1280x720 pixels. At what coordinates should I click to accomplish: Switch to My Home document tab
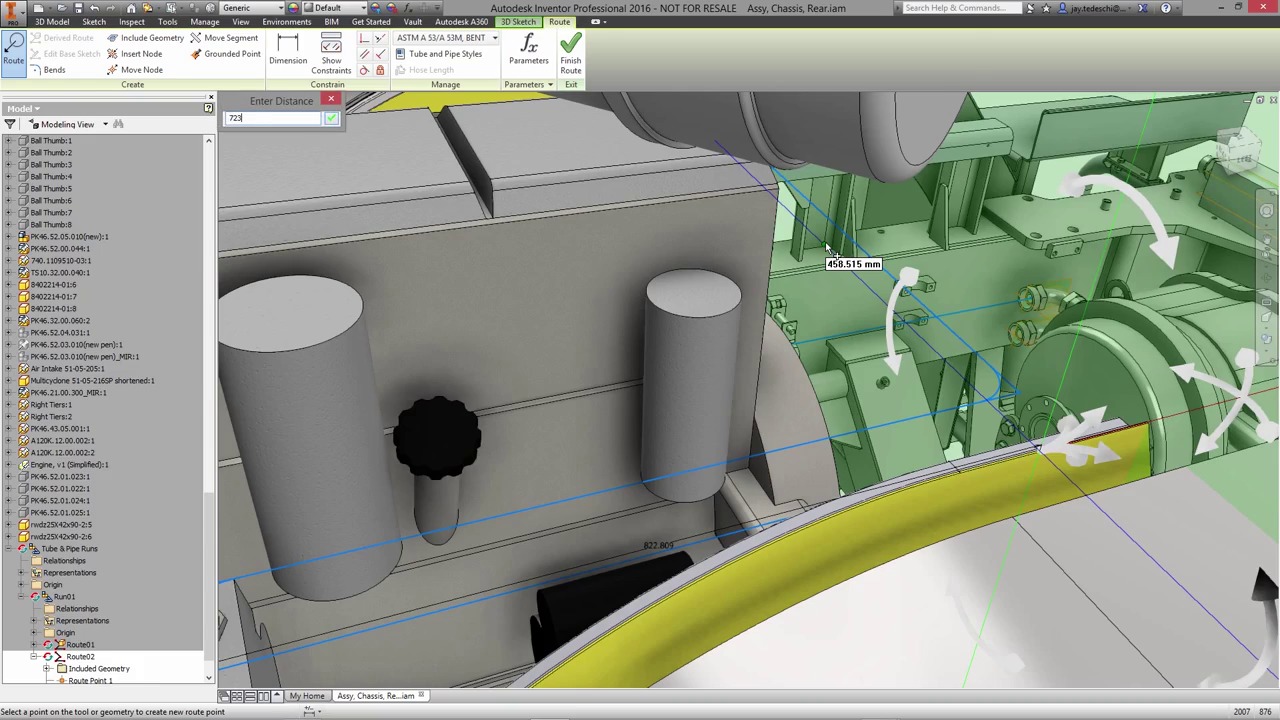coord(307,696)
